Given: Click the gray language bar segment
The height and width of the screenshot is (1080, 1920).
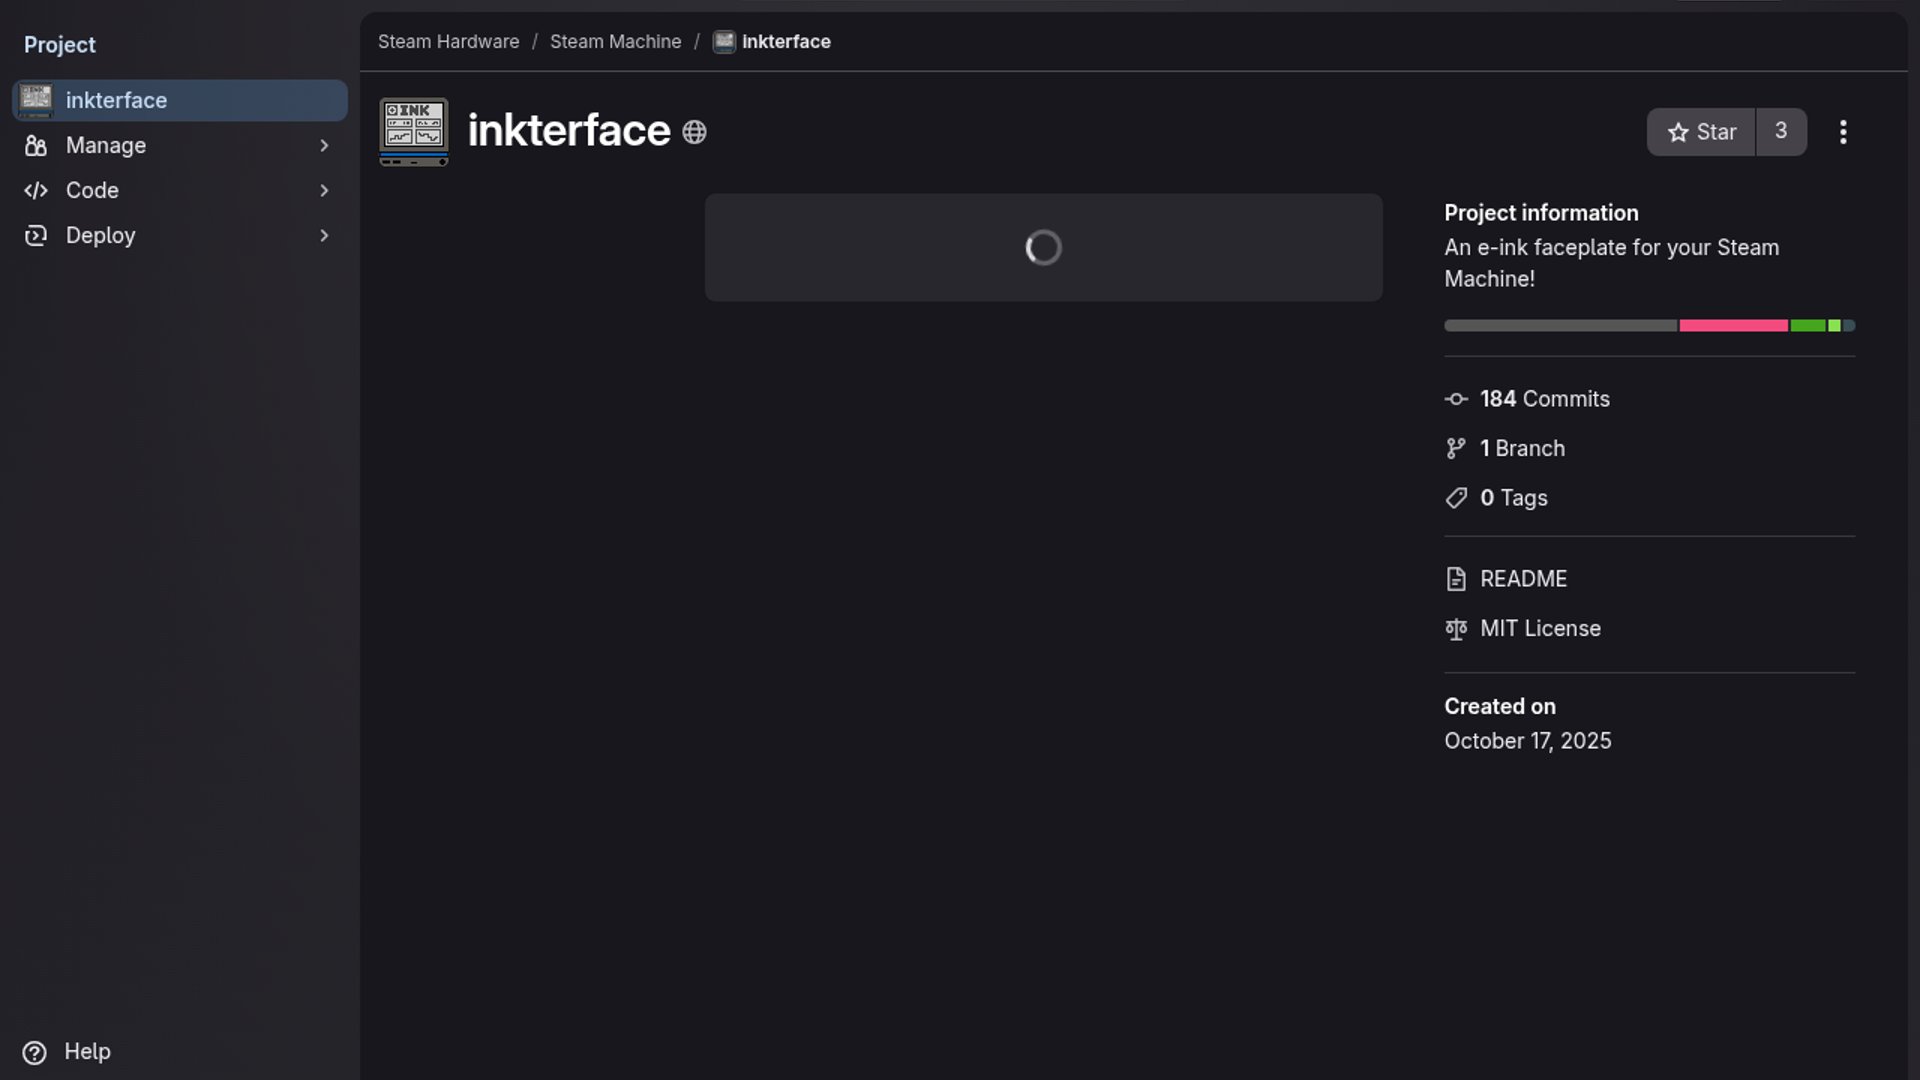Looking at the screenshot, I should (x=1561, y=326).
